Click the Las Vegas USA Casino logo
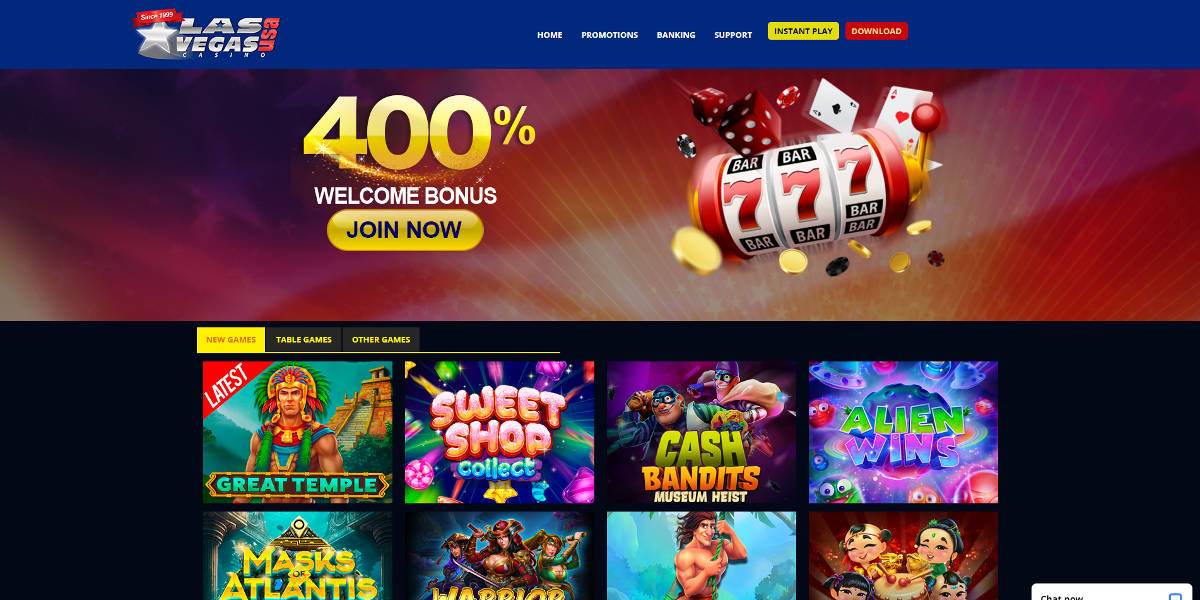This screenshot has height=600, width=1200. pyautogui.click(x=208, y=34)
